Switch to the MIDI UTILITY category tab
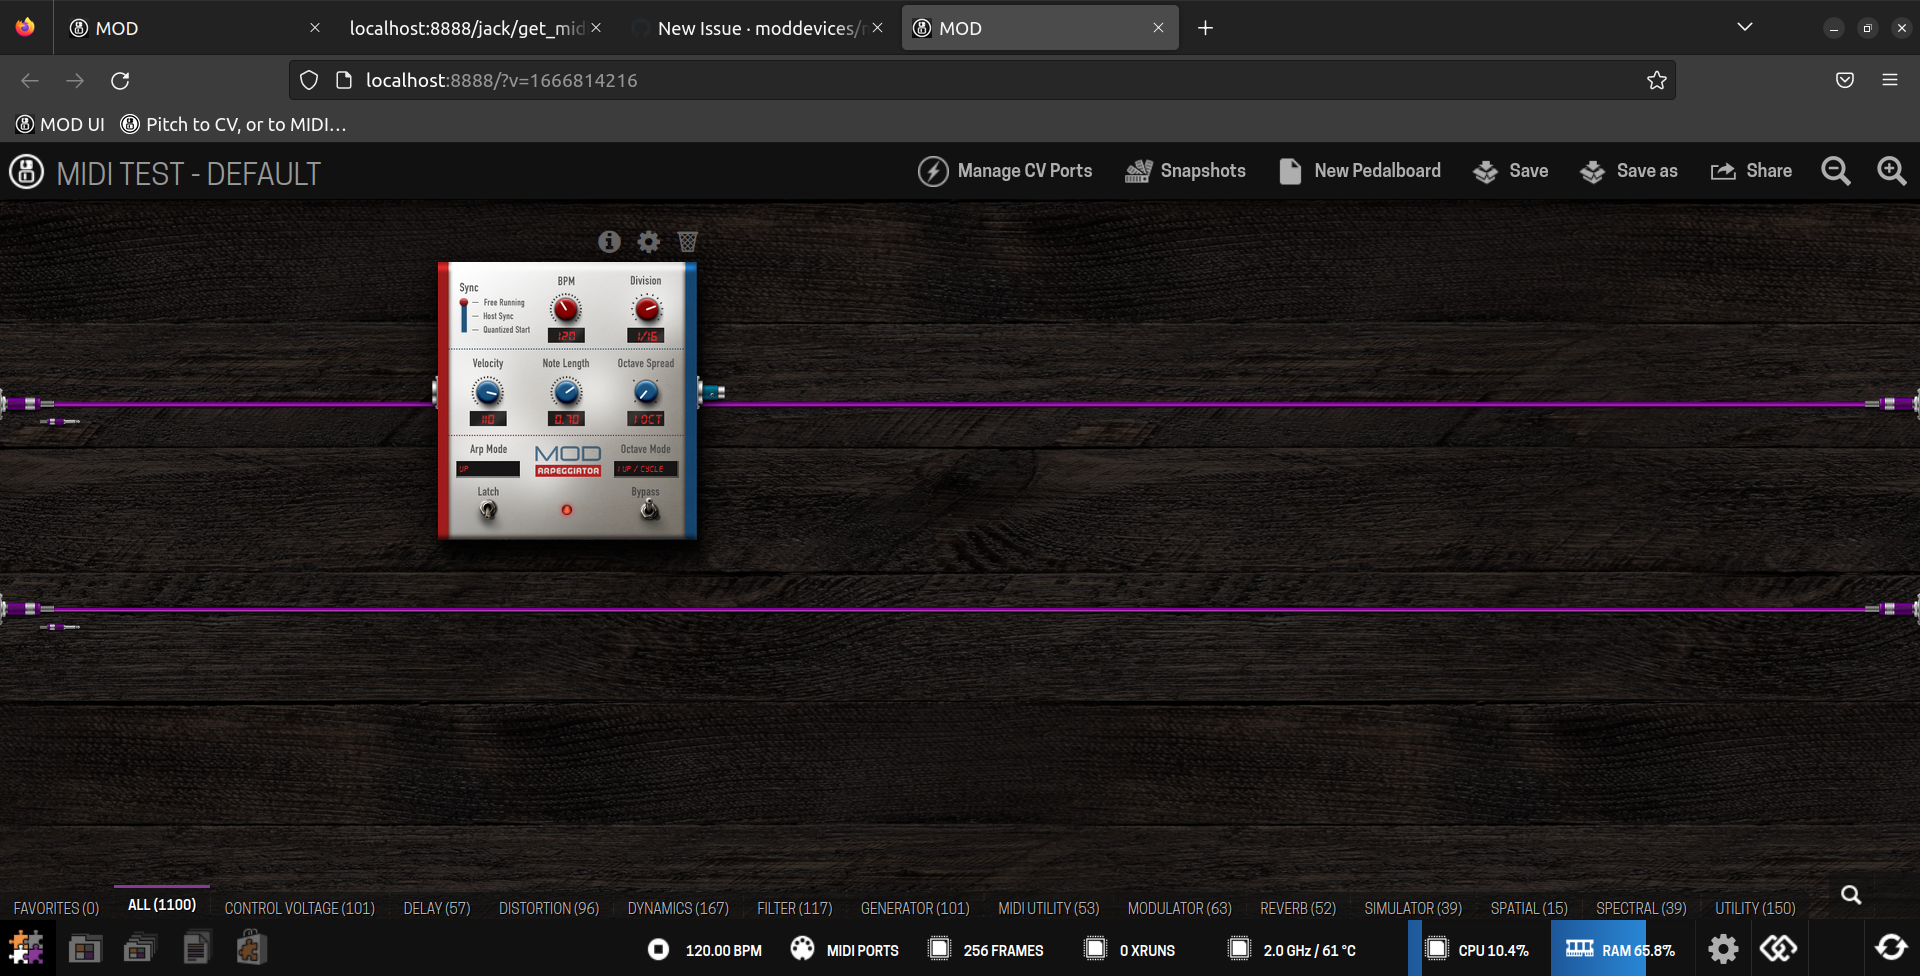Image resolution: width=1920 pixels, height=976 pixels. click(1048, 907)
